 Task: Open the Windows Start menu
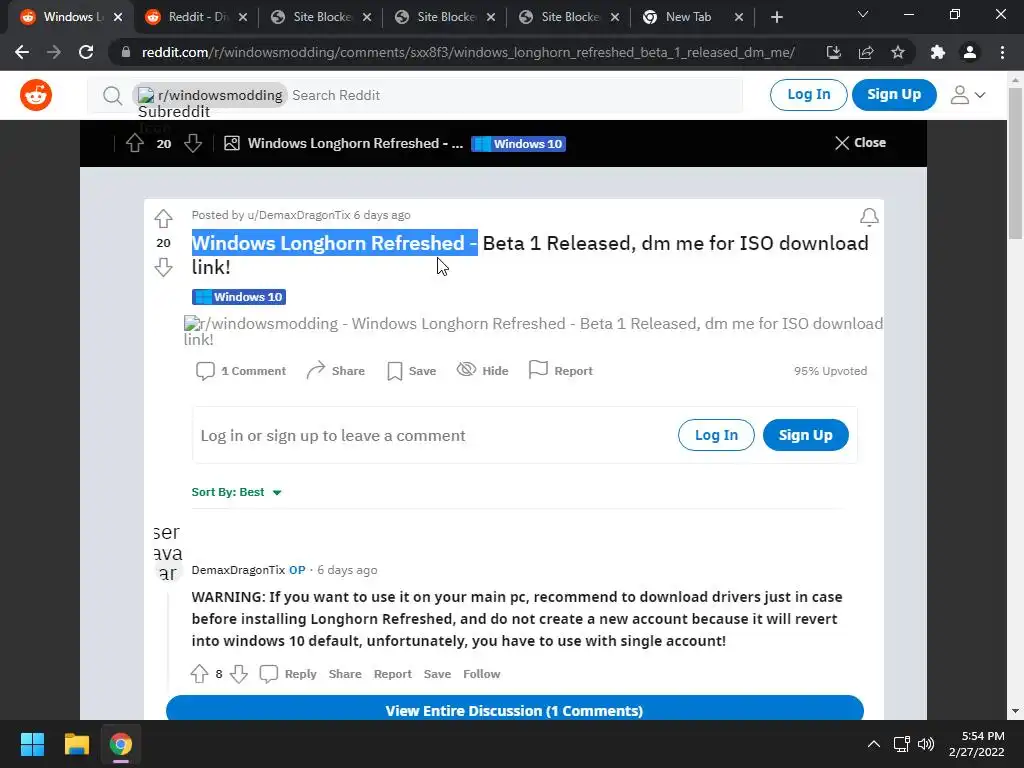point(32,744)
